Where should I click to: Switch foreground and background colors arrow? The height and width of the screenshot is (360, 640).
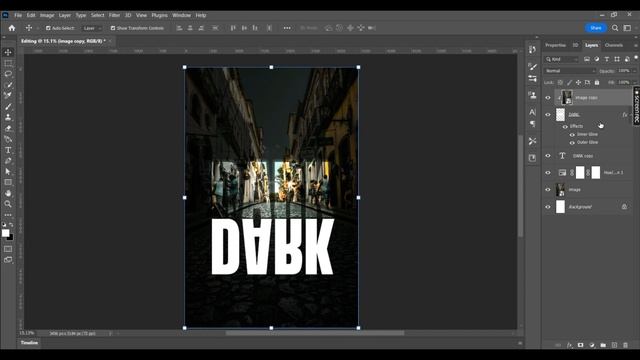coord(11,225)
